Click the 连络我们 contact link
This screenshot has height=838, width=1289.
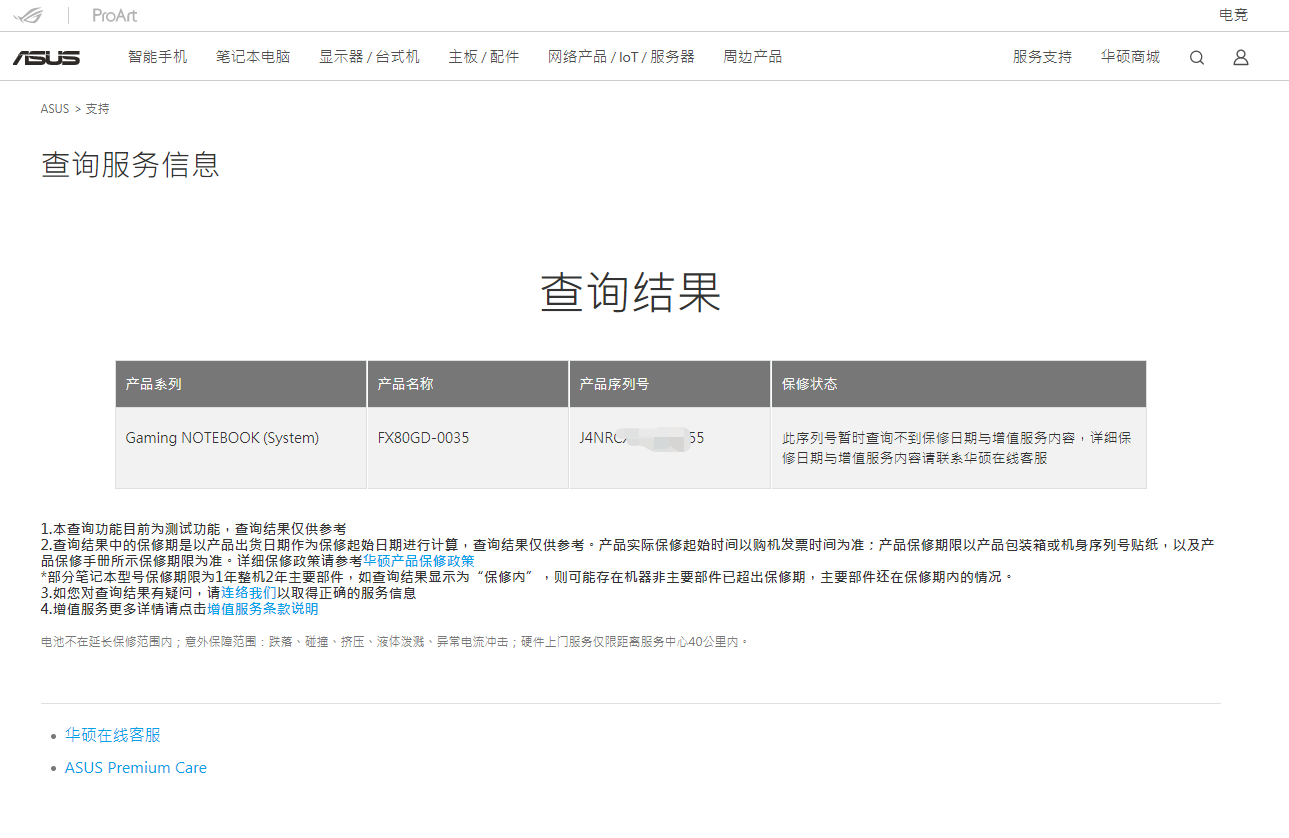pyautogui.click(x=249, y=593)
